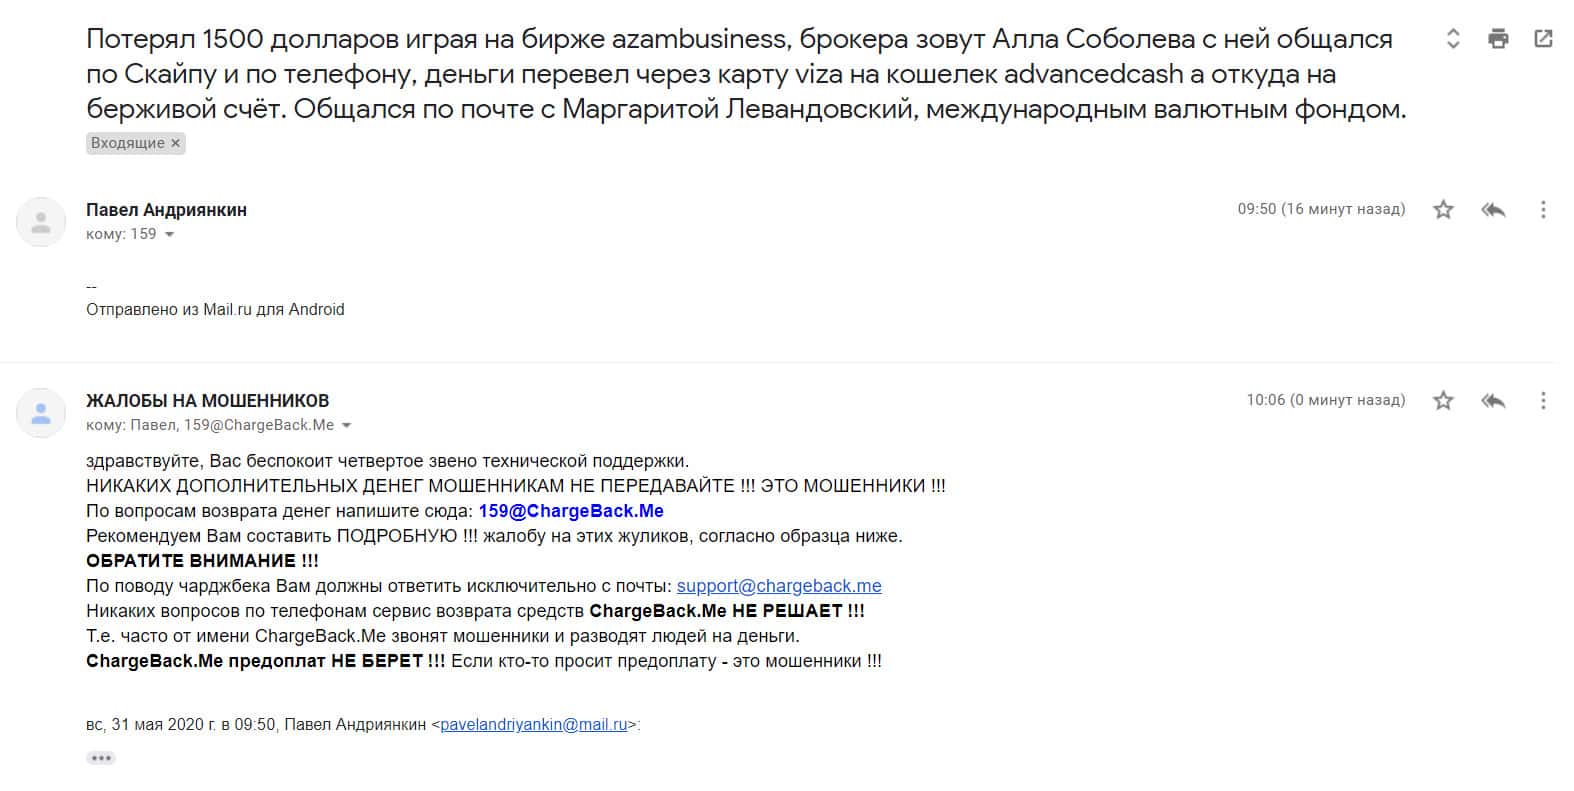
Task: Click sender name Павел Андриянкин
Action: (166, 210)
